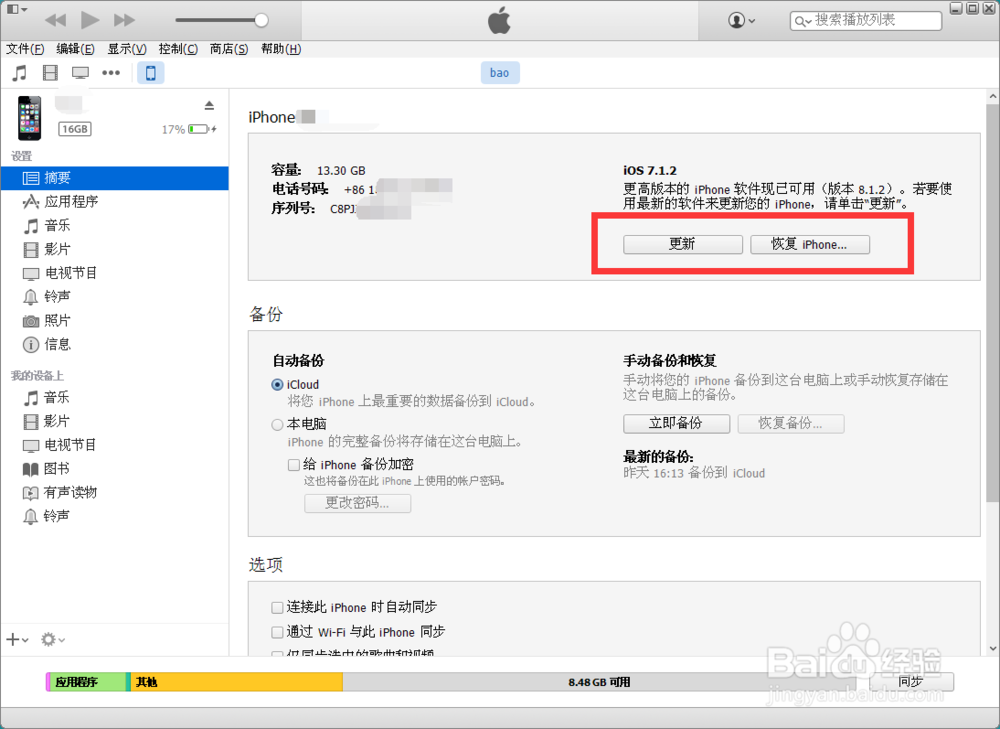Click the 其他 storage bar segment
Image resolution: width=1000 pixels, height=729 pixels.
tap(236, 682)
